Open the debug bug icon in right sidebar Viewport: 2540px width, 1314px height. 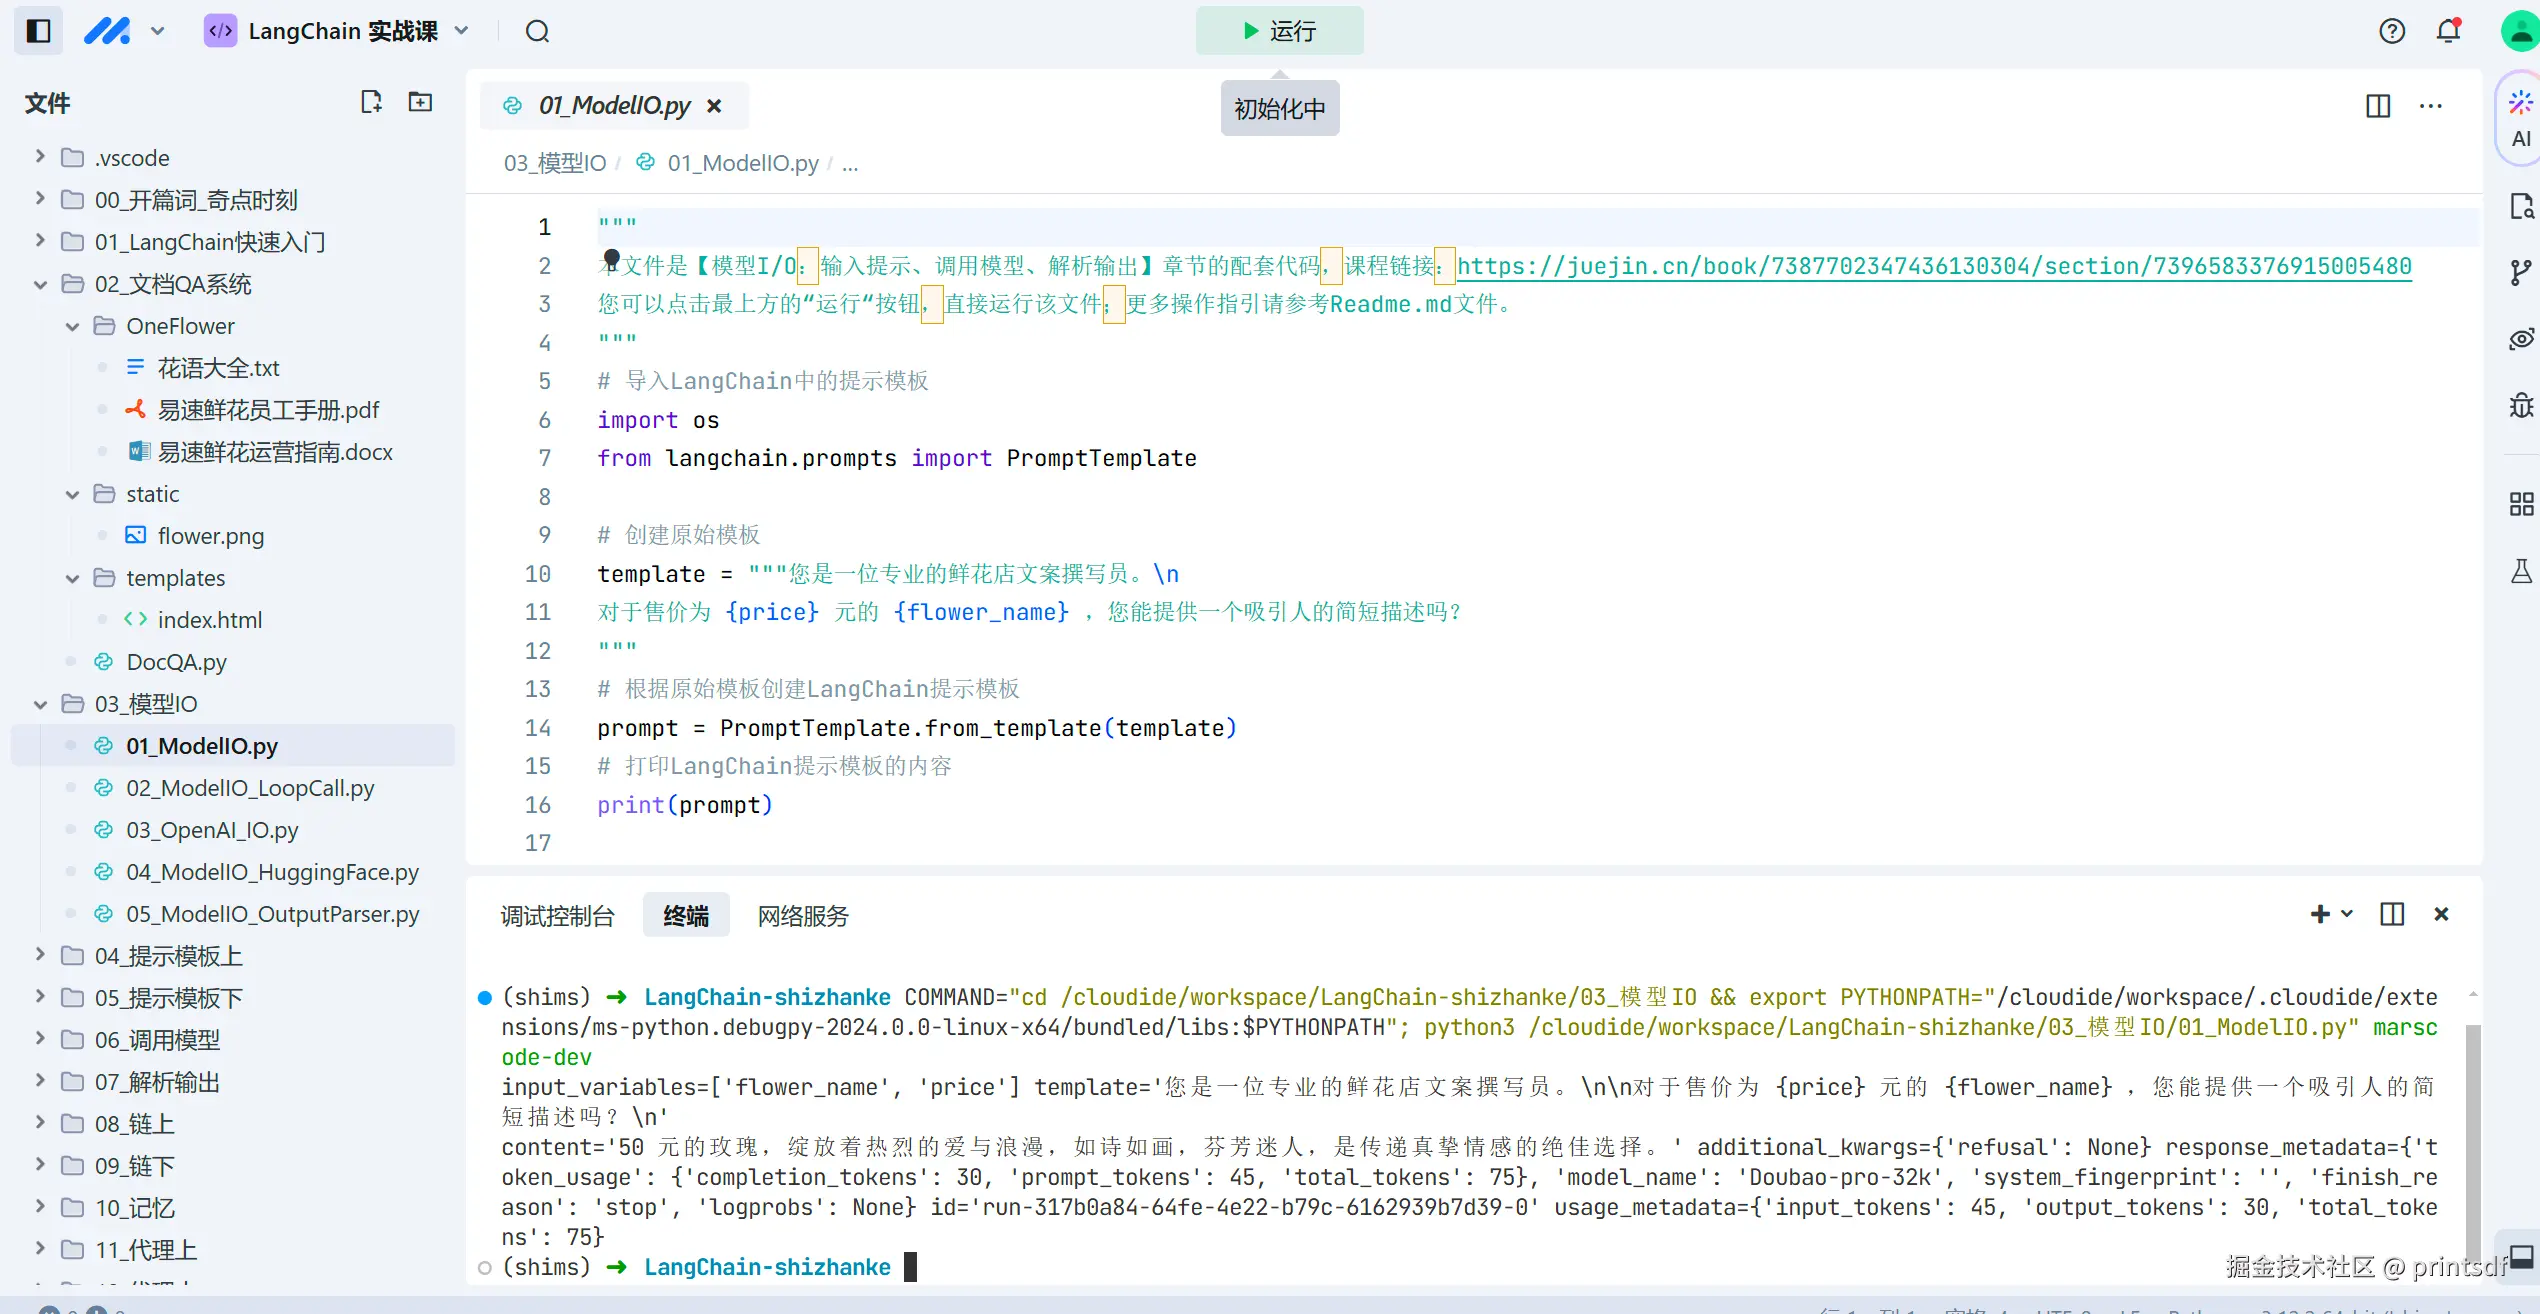coord(2520,405)
